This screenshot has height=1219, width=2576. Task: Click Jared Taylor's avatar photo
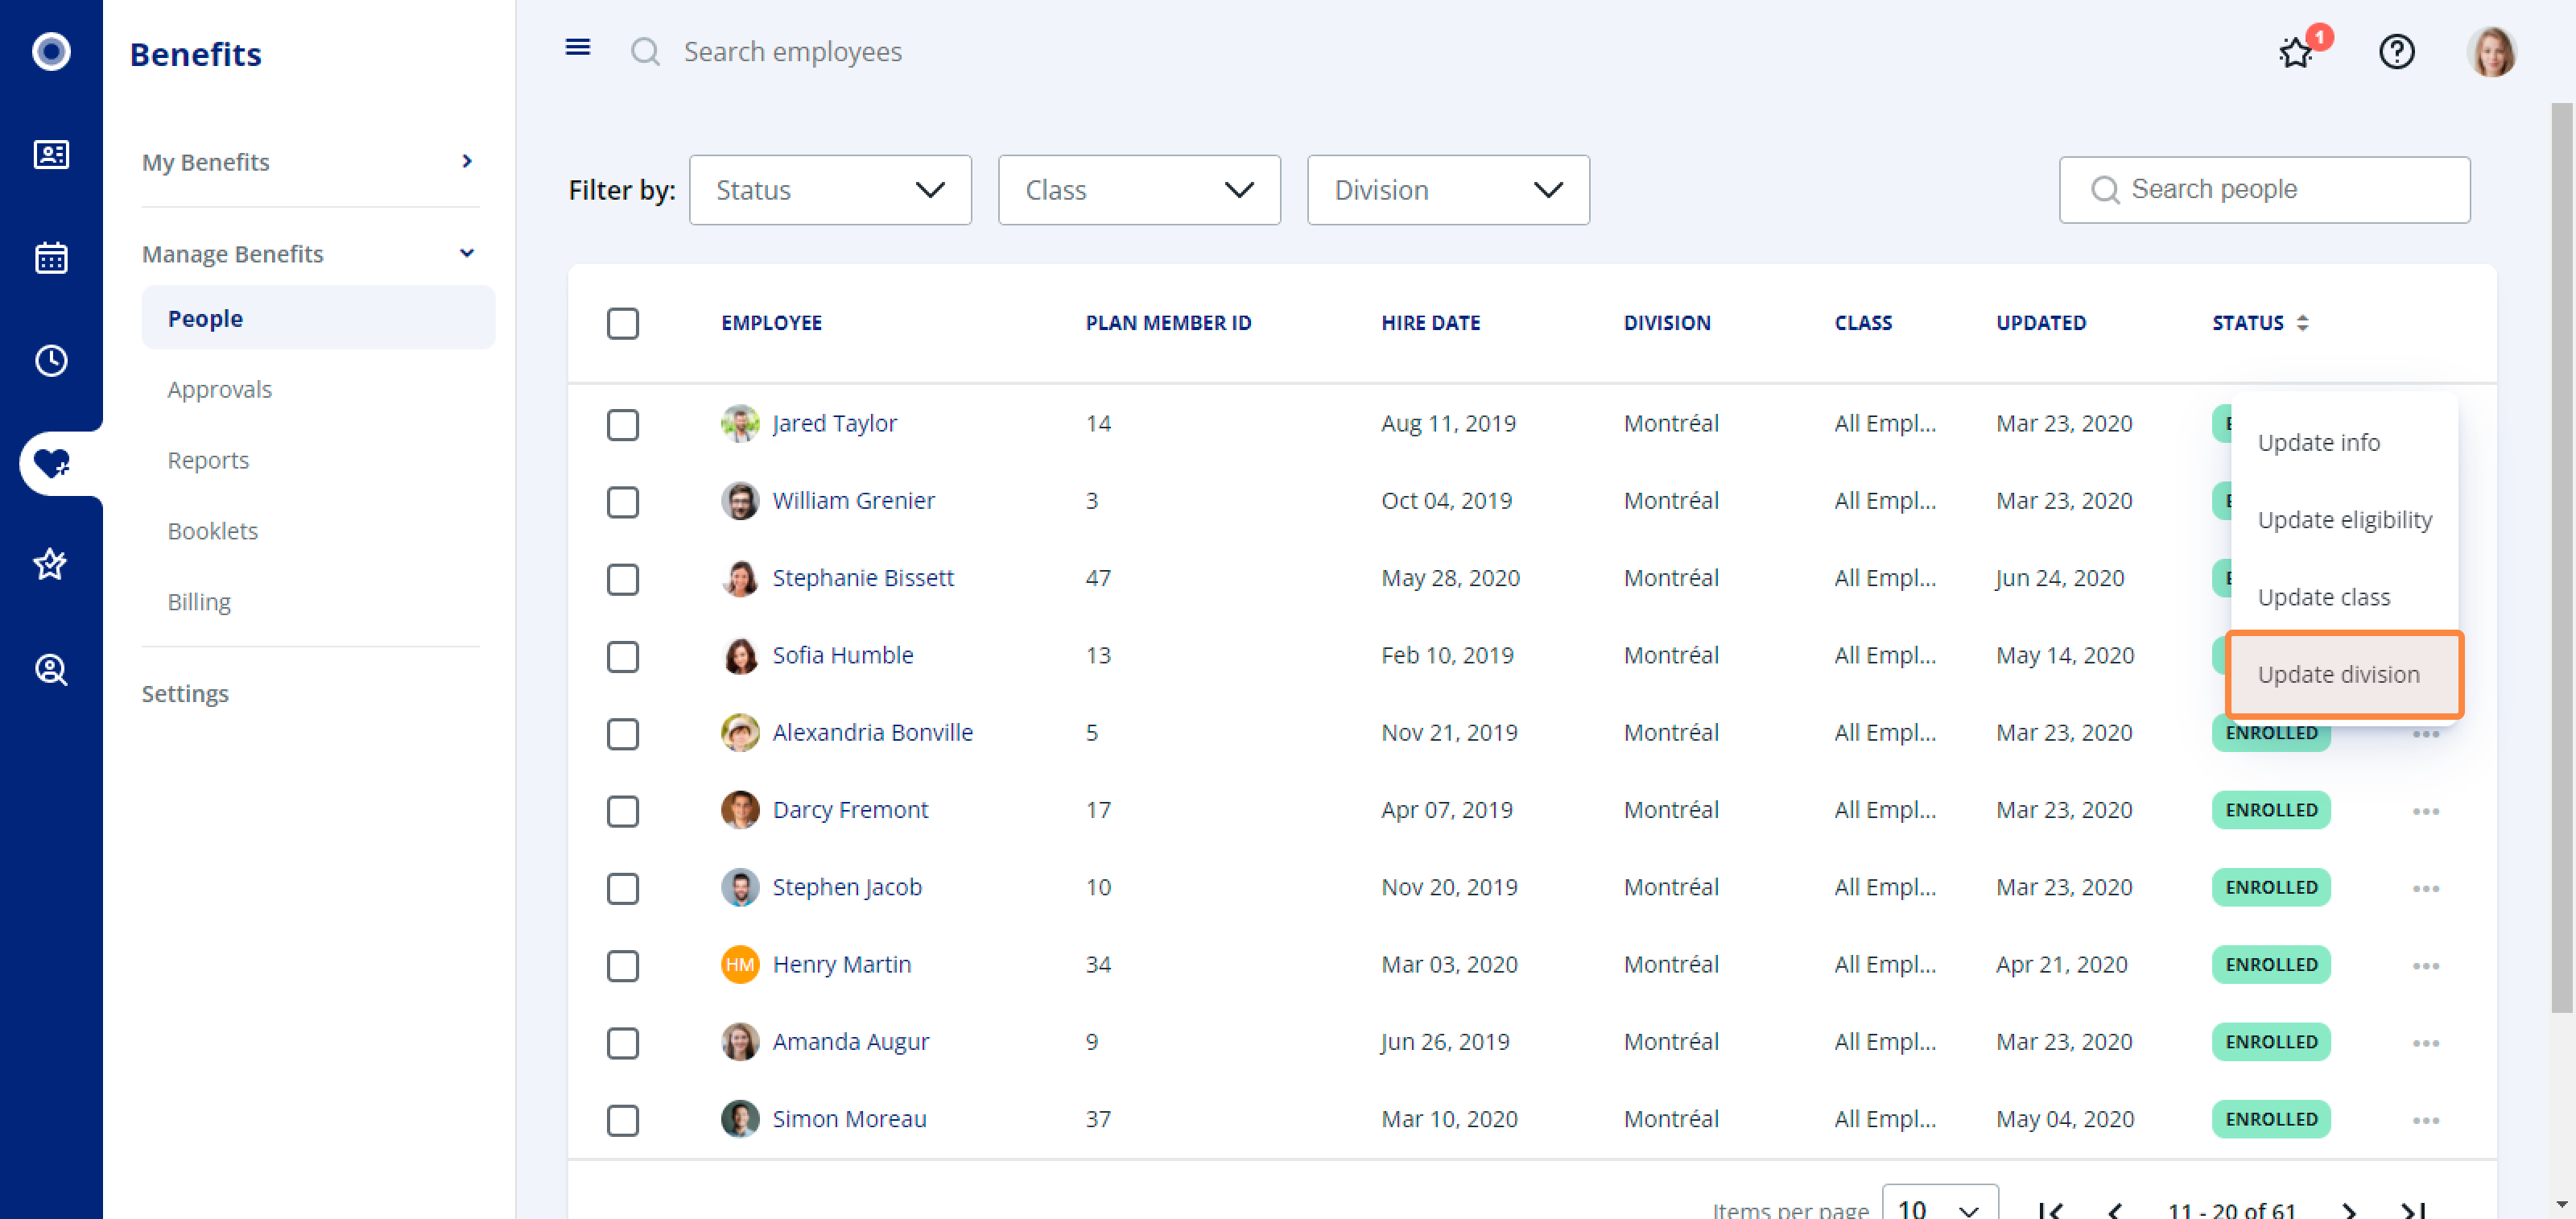click(740, 423)
